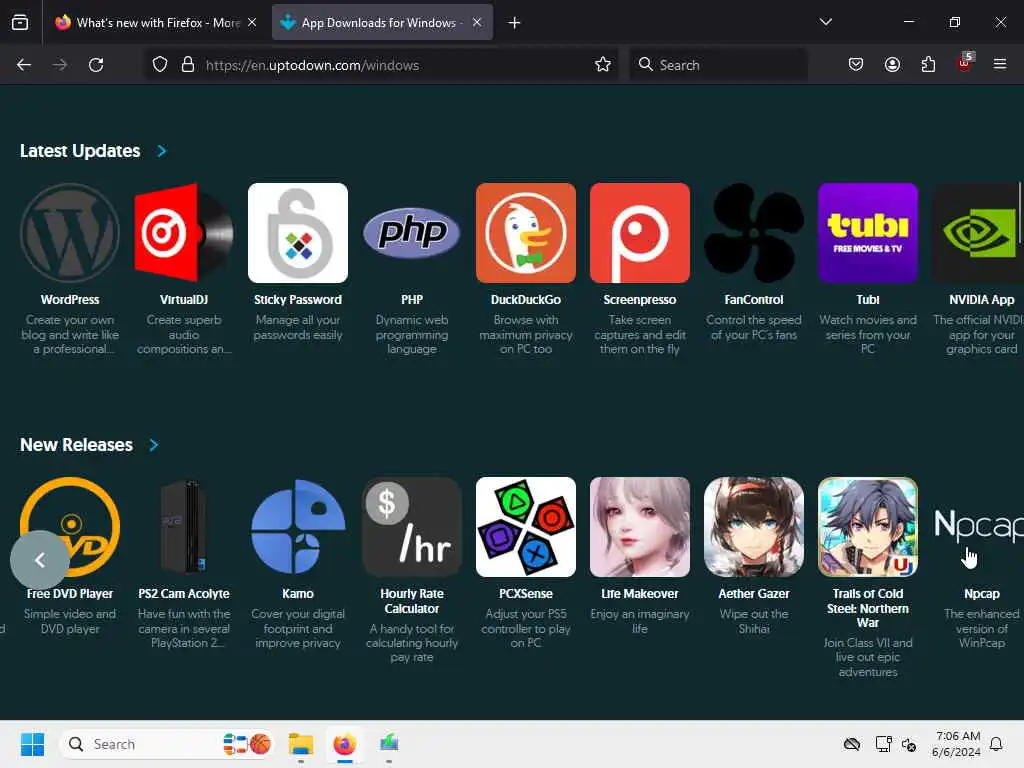Screen dimensions: 1024x768
Task: Open the FanControl title link
Action: 754,300
